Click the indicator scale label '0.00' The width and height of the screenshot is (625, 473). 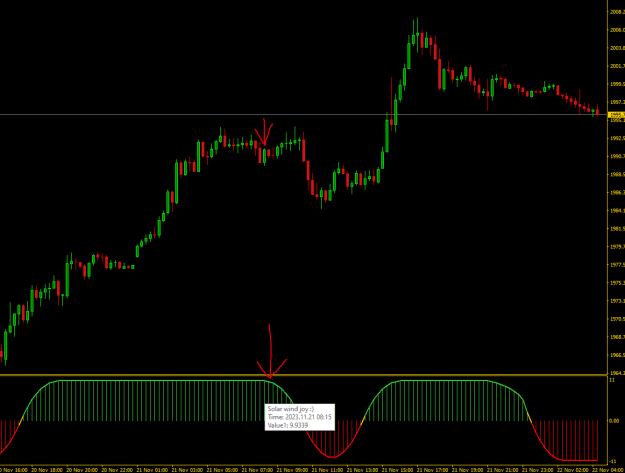click(614, 421)
